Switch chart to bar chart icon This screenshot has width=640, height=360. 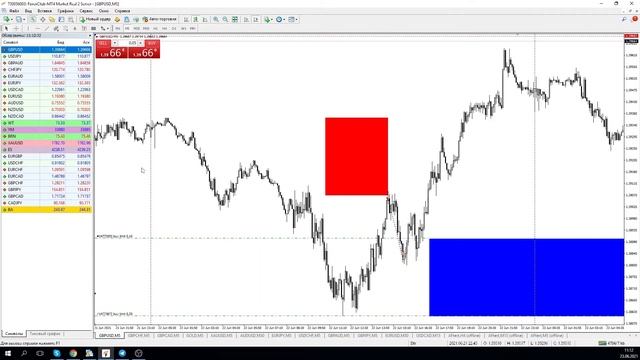click(x=186, y=19)
